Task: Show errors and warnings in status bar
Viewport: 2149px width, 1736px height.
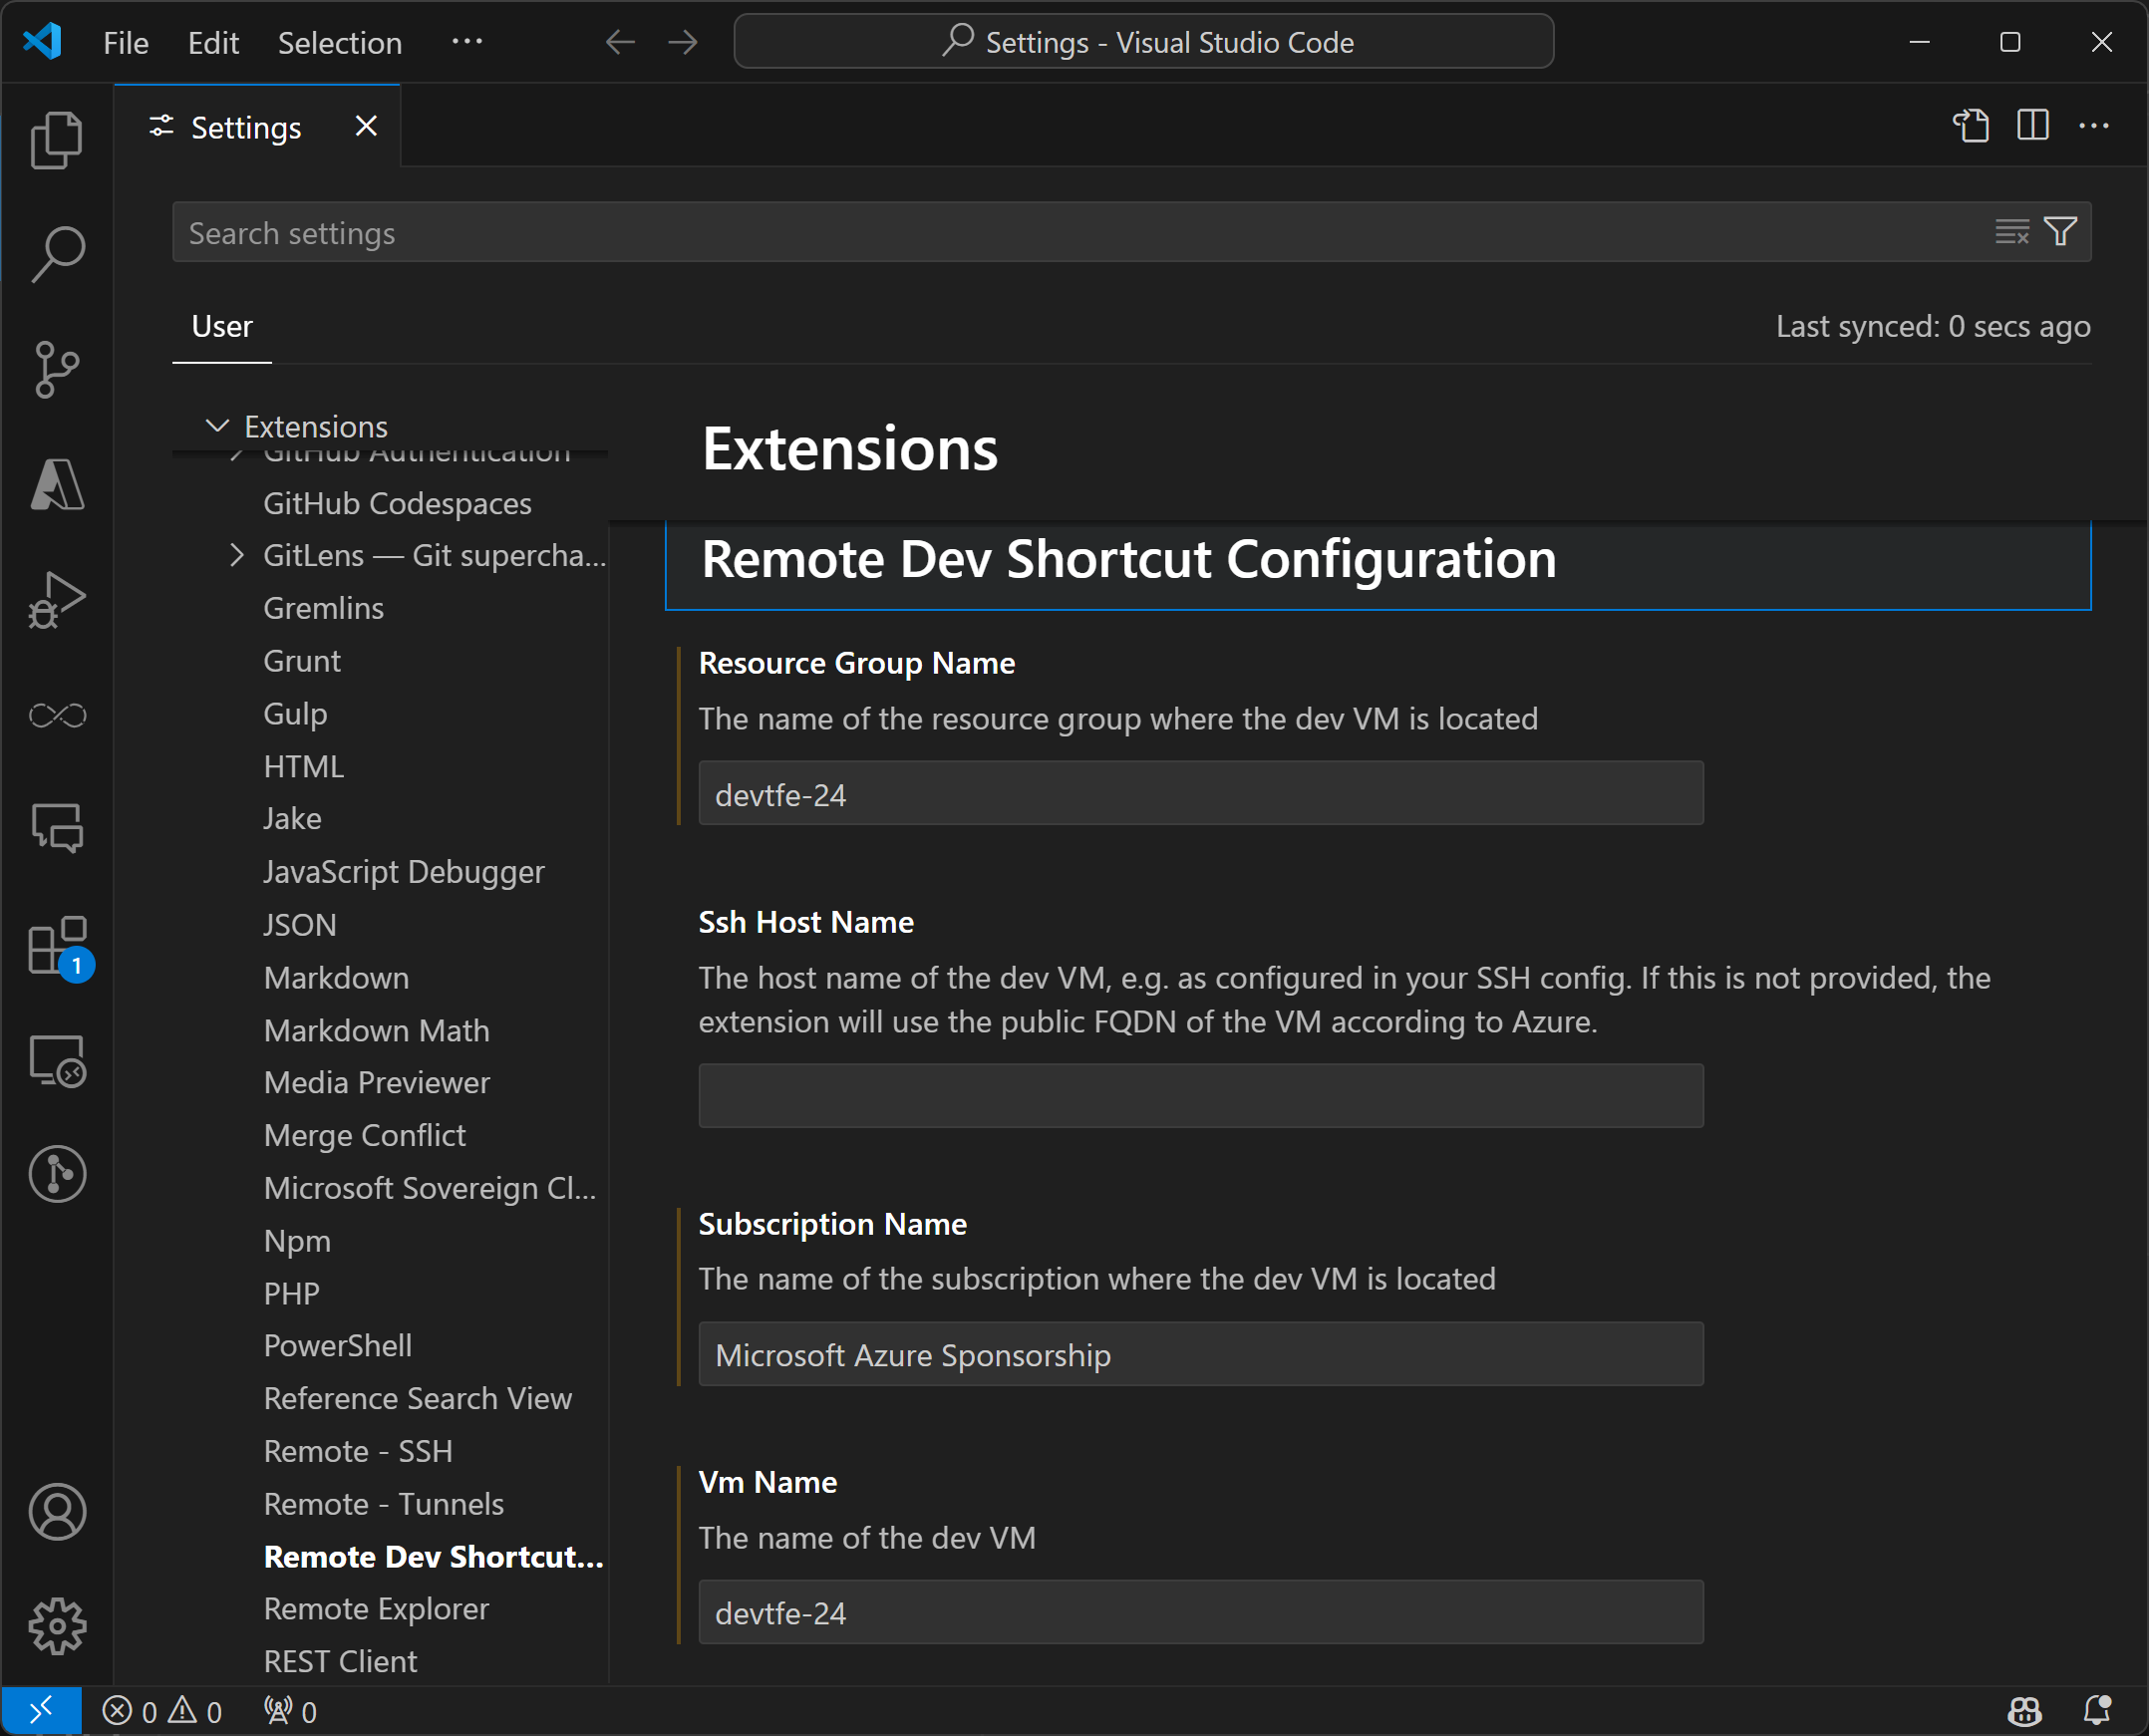Action: pos(162,1711)
